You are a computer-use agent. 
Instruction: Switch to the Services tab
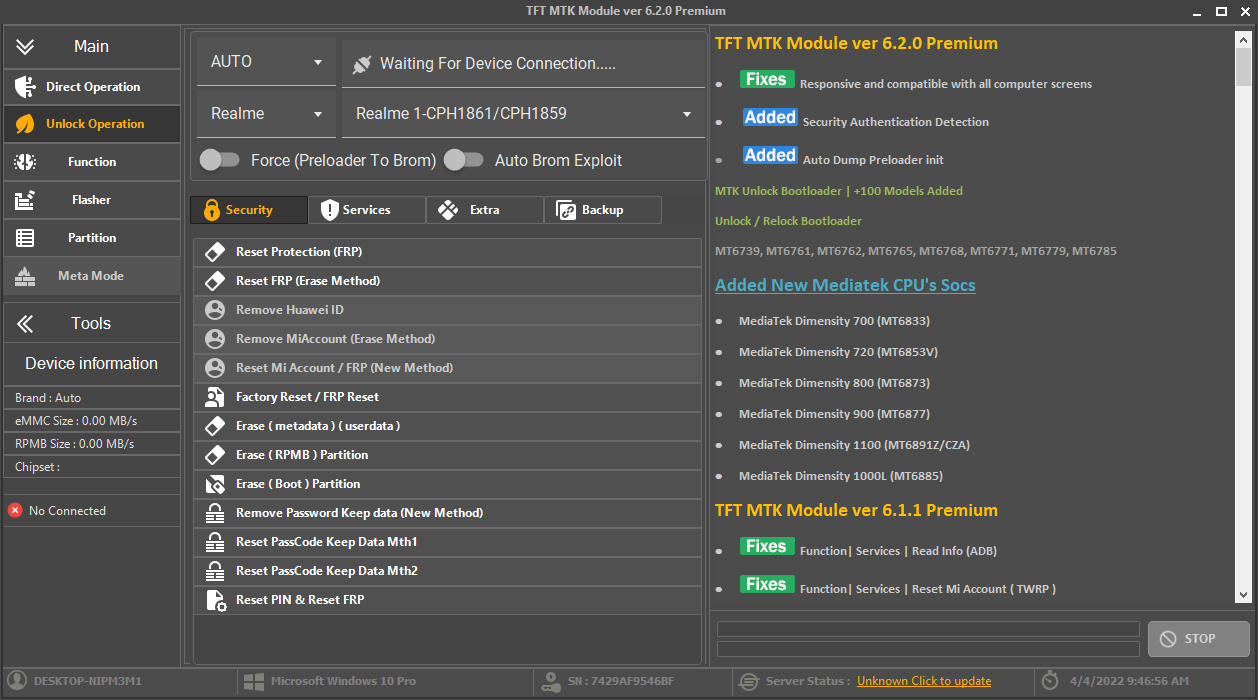[366, 210]
